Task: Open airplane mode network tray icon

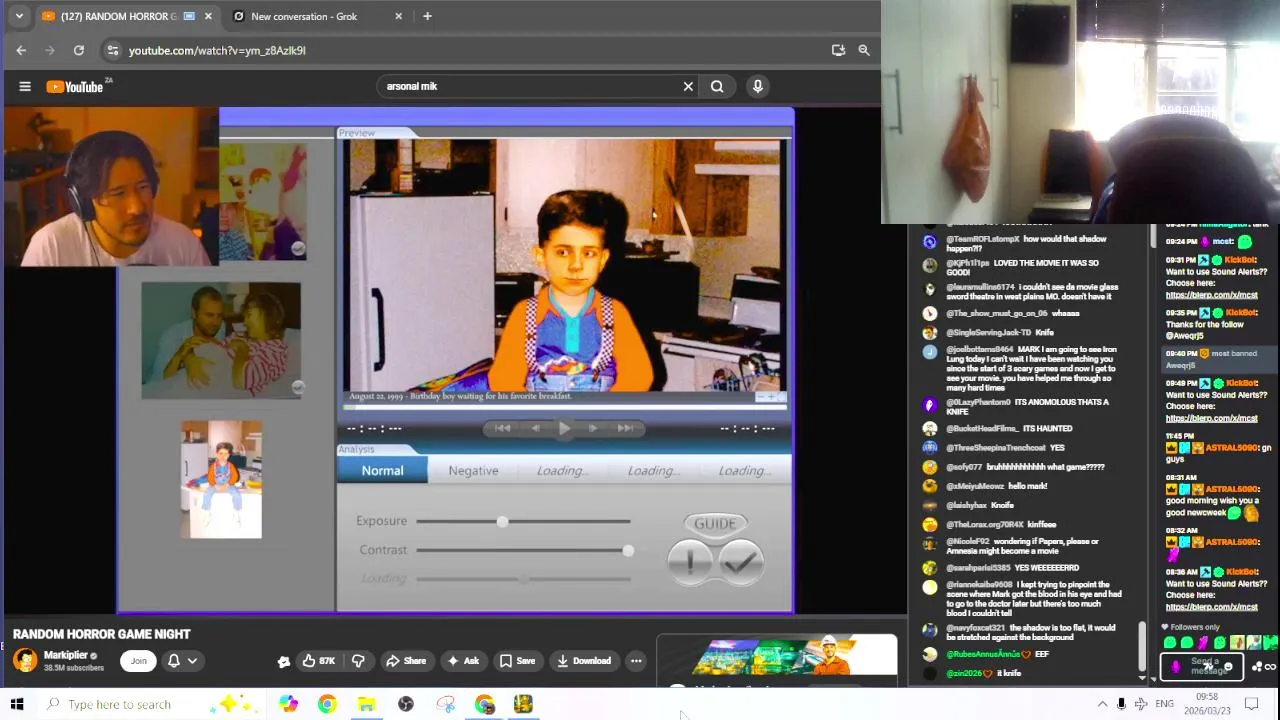Action: point(1141,704)
